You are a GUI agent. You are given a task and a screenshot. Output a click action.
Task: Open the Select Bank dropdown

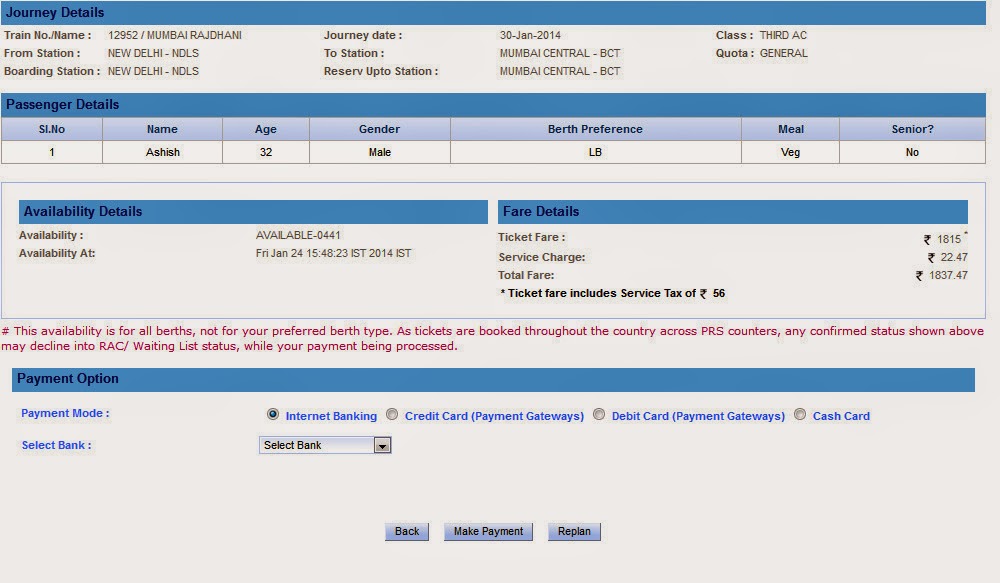point(318,444)
